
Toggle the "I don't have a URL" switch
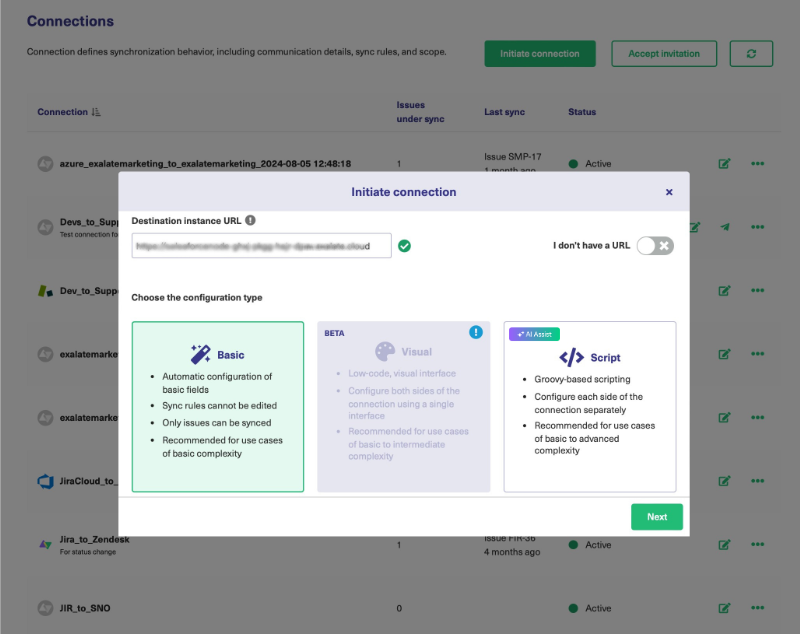pos(655,245)
